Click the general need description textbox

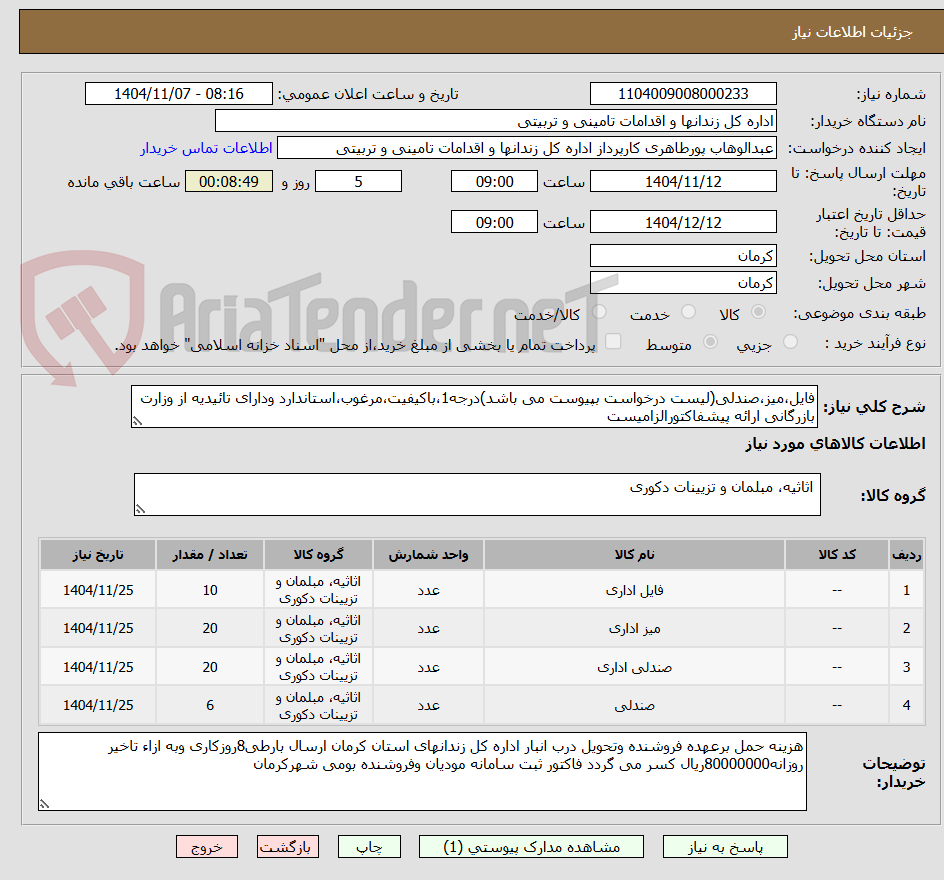click(x=474, y=407)
